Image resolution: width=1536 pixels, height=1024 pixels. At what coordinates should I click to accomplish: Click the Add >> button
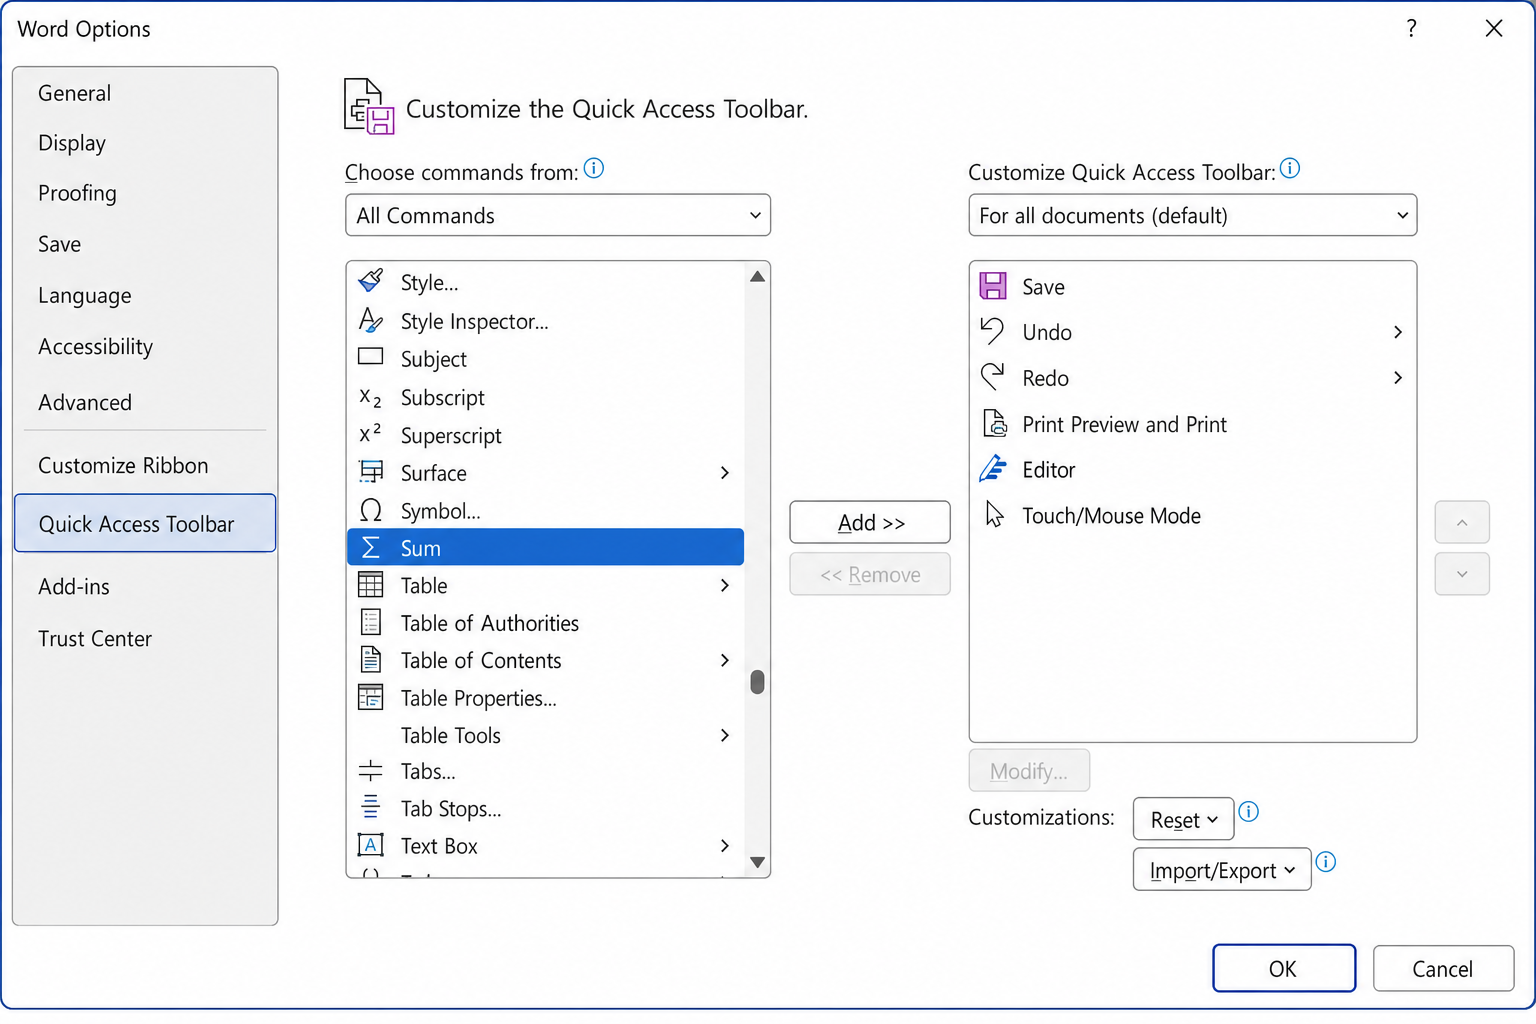tap(870, 522)
